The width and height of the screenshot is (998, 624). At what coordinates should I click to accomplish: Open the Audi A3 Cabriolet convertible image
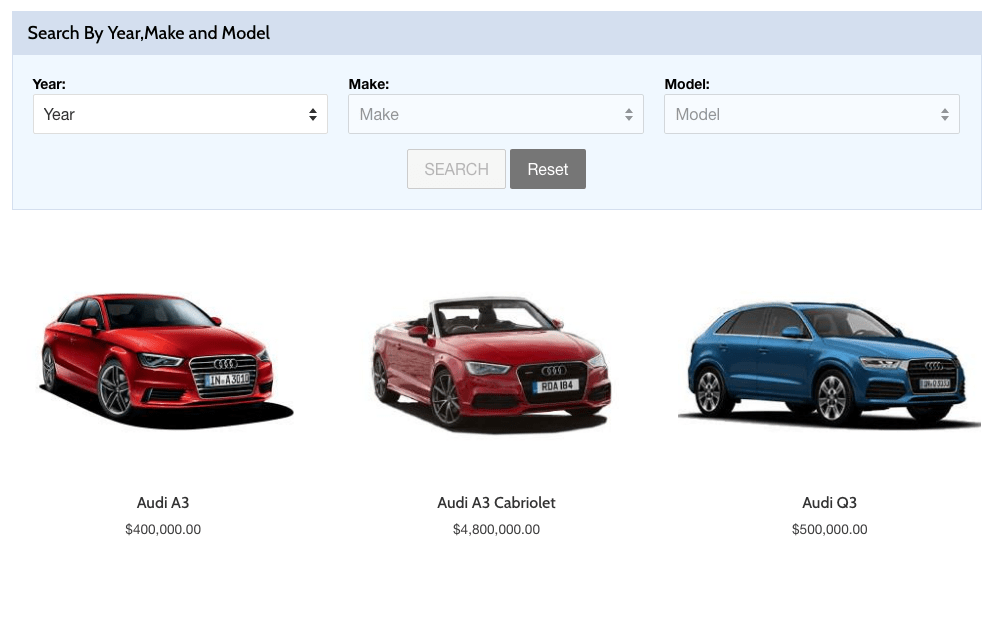pyautogui.click(x=491, y=364)
